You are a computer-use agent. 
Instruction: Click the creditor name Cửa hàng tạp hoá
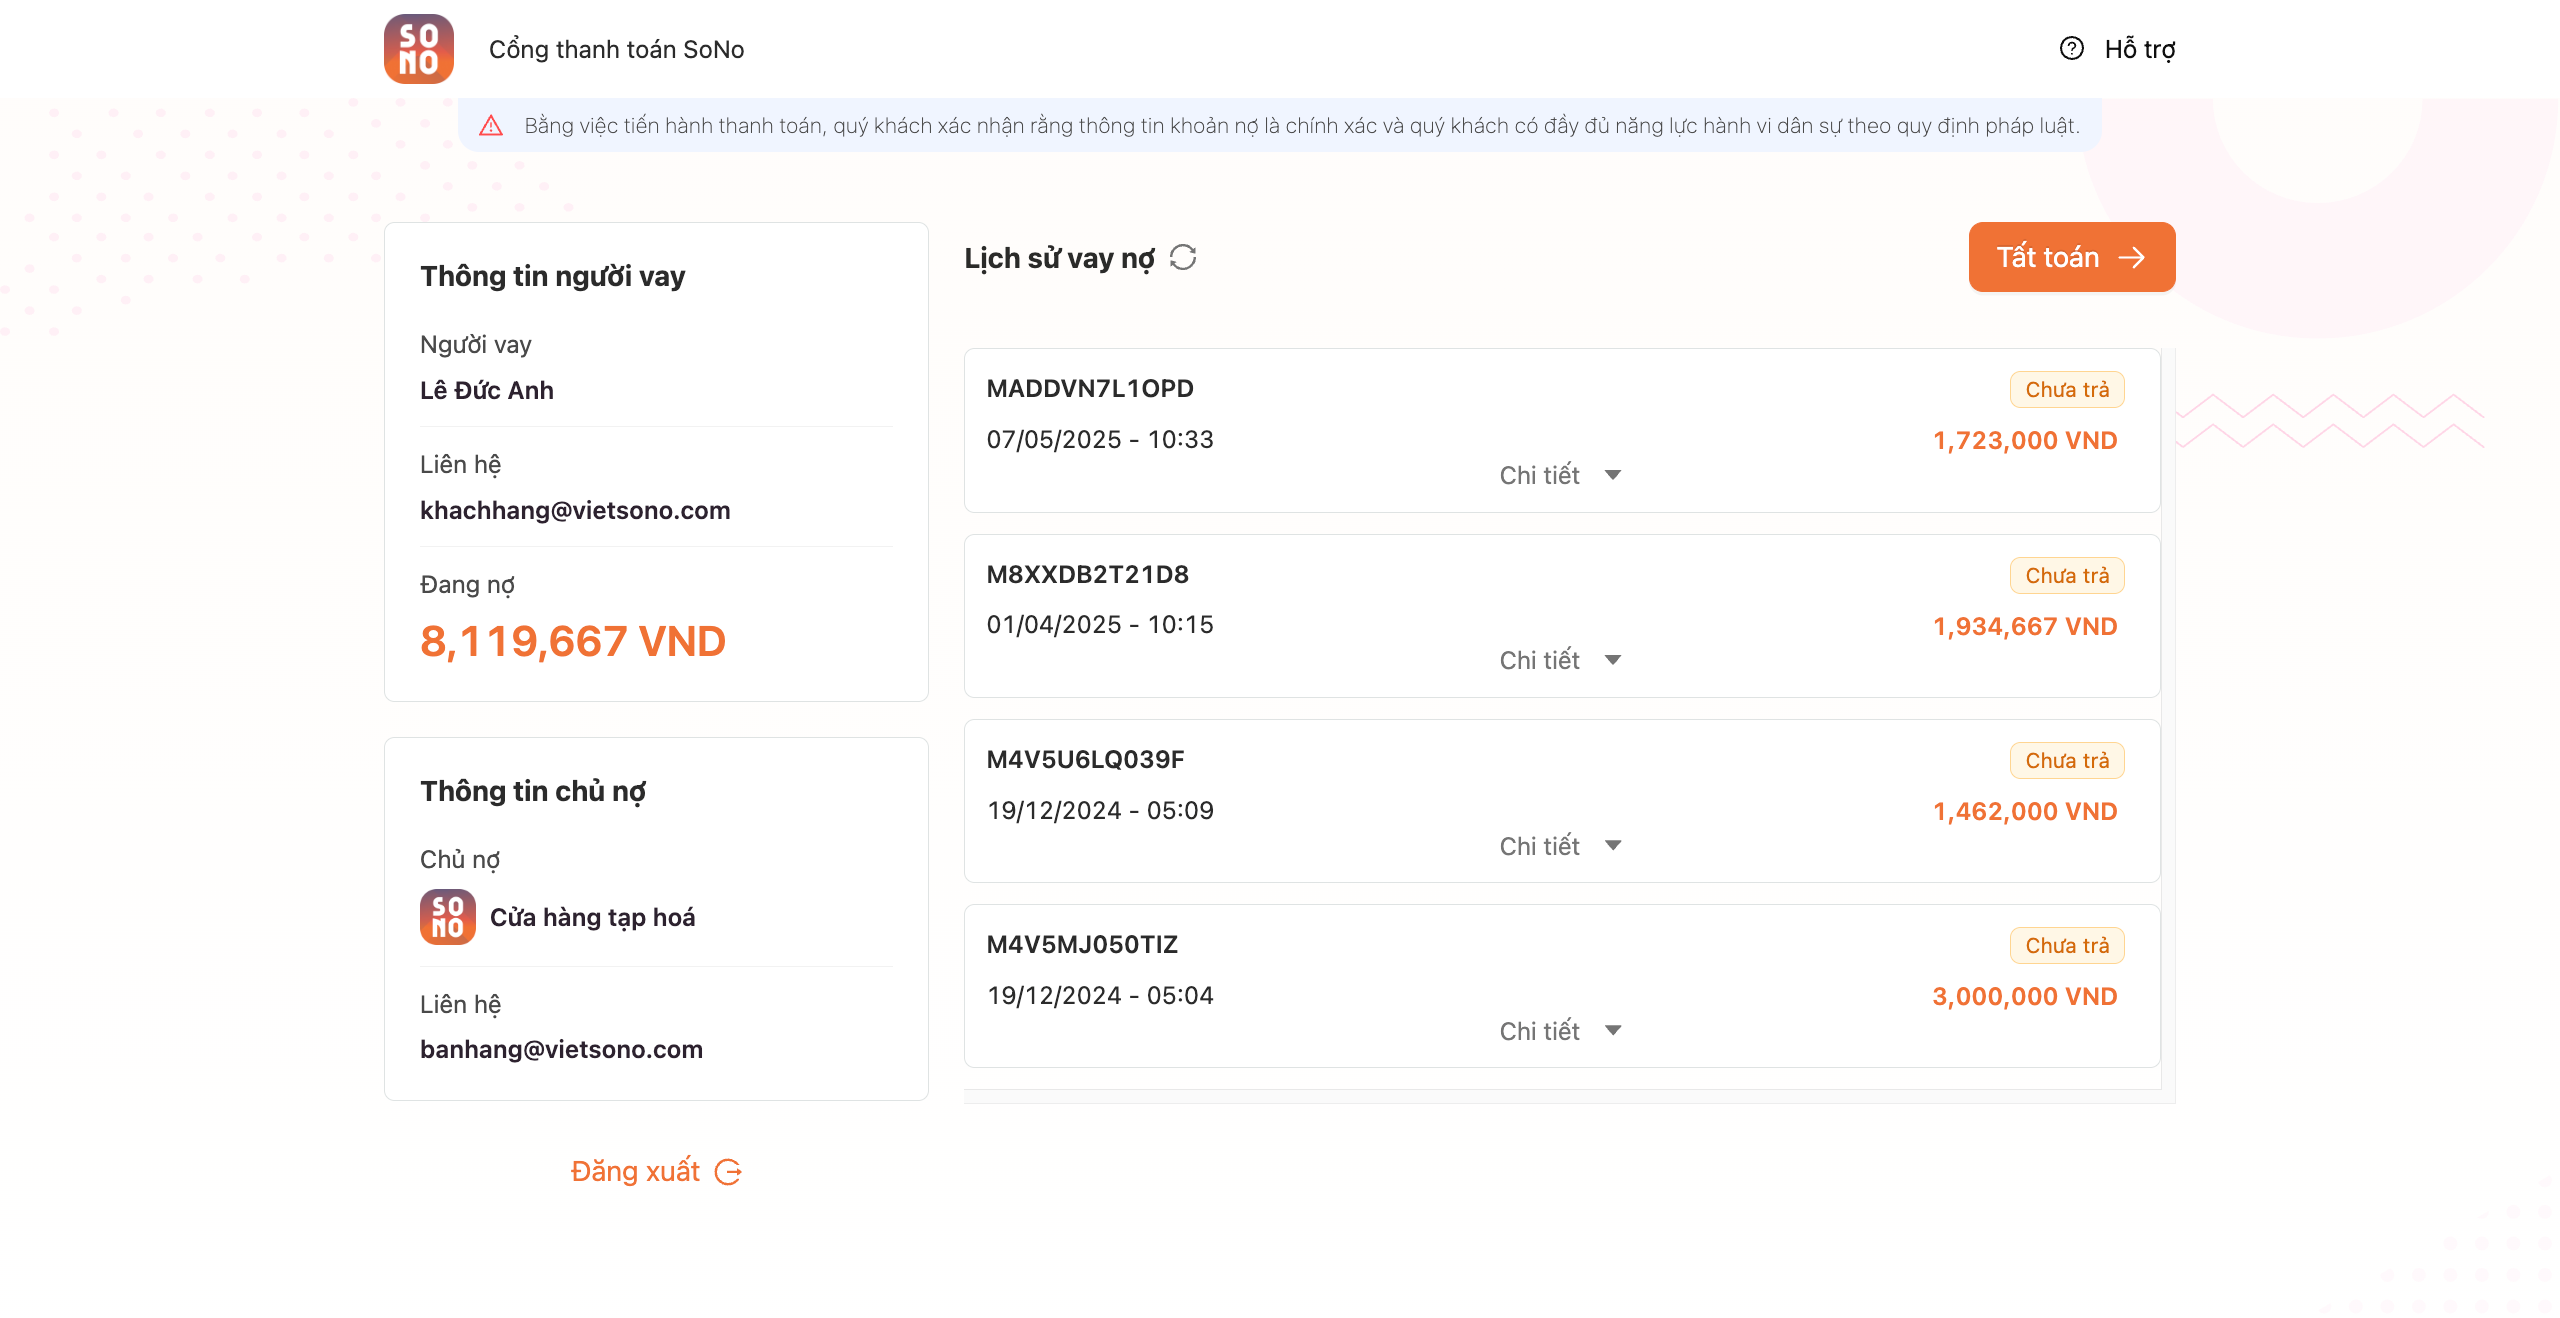coord(593,917)
